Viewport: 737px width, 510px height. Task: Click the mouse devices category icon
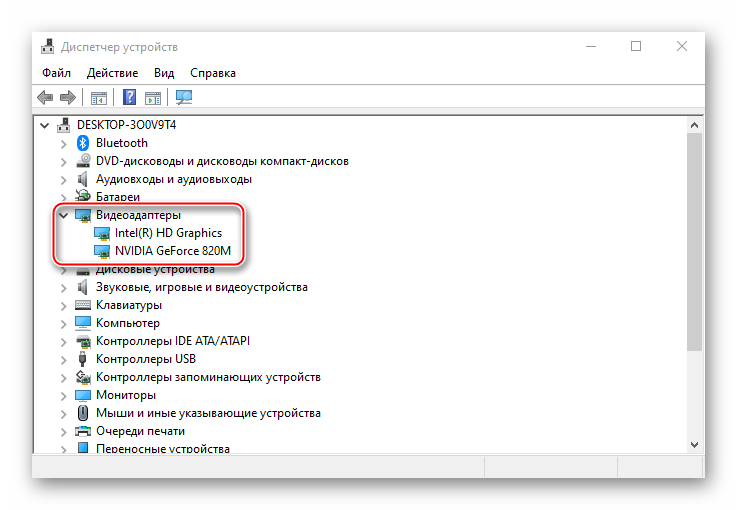click(x=83, y=413)
